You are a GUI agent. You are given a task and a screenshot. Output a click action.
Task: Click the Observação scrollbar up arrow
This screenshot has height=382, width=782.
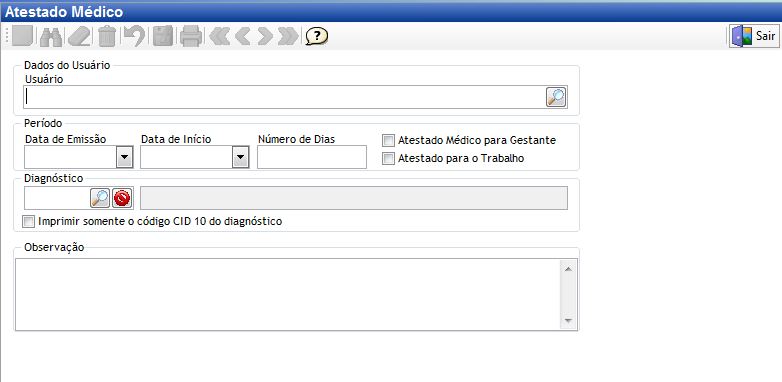tap(568, 269)
